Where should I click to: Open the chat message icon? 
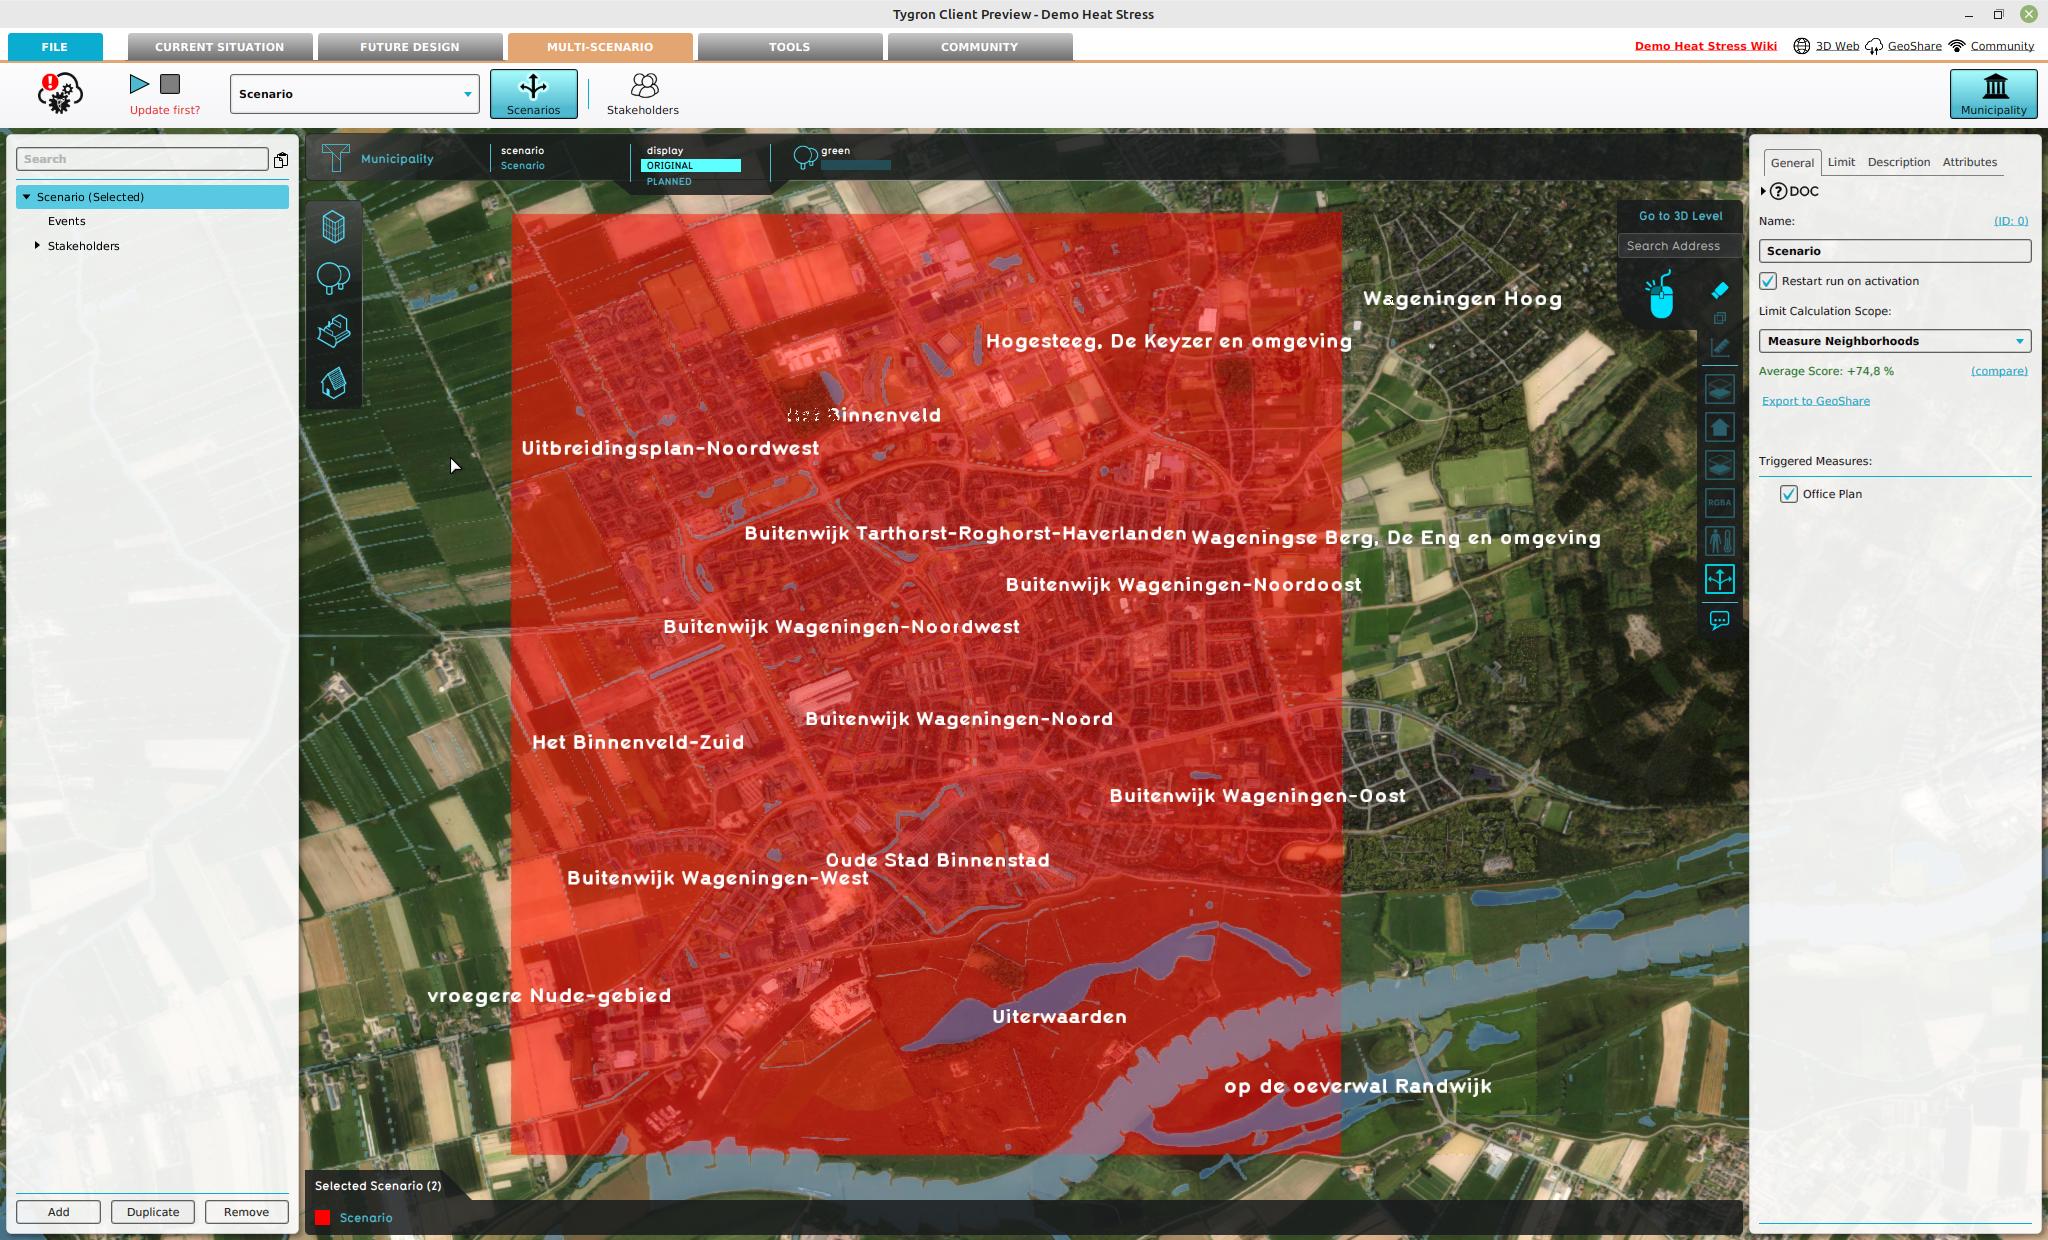1719,621
